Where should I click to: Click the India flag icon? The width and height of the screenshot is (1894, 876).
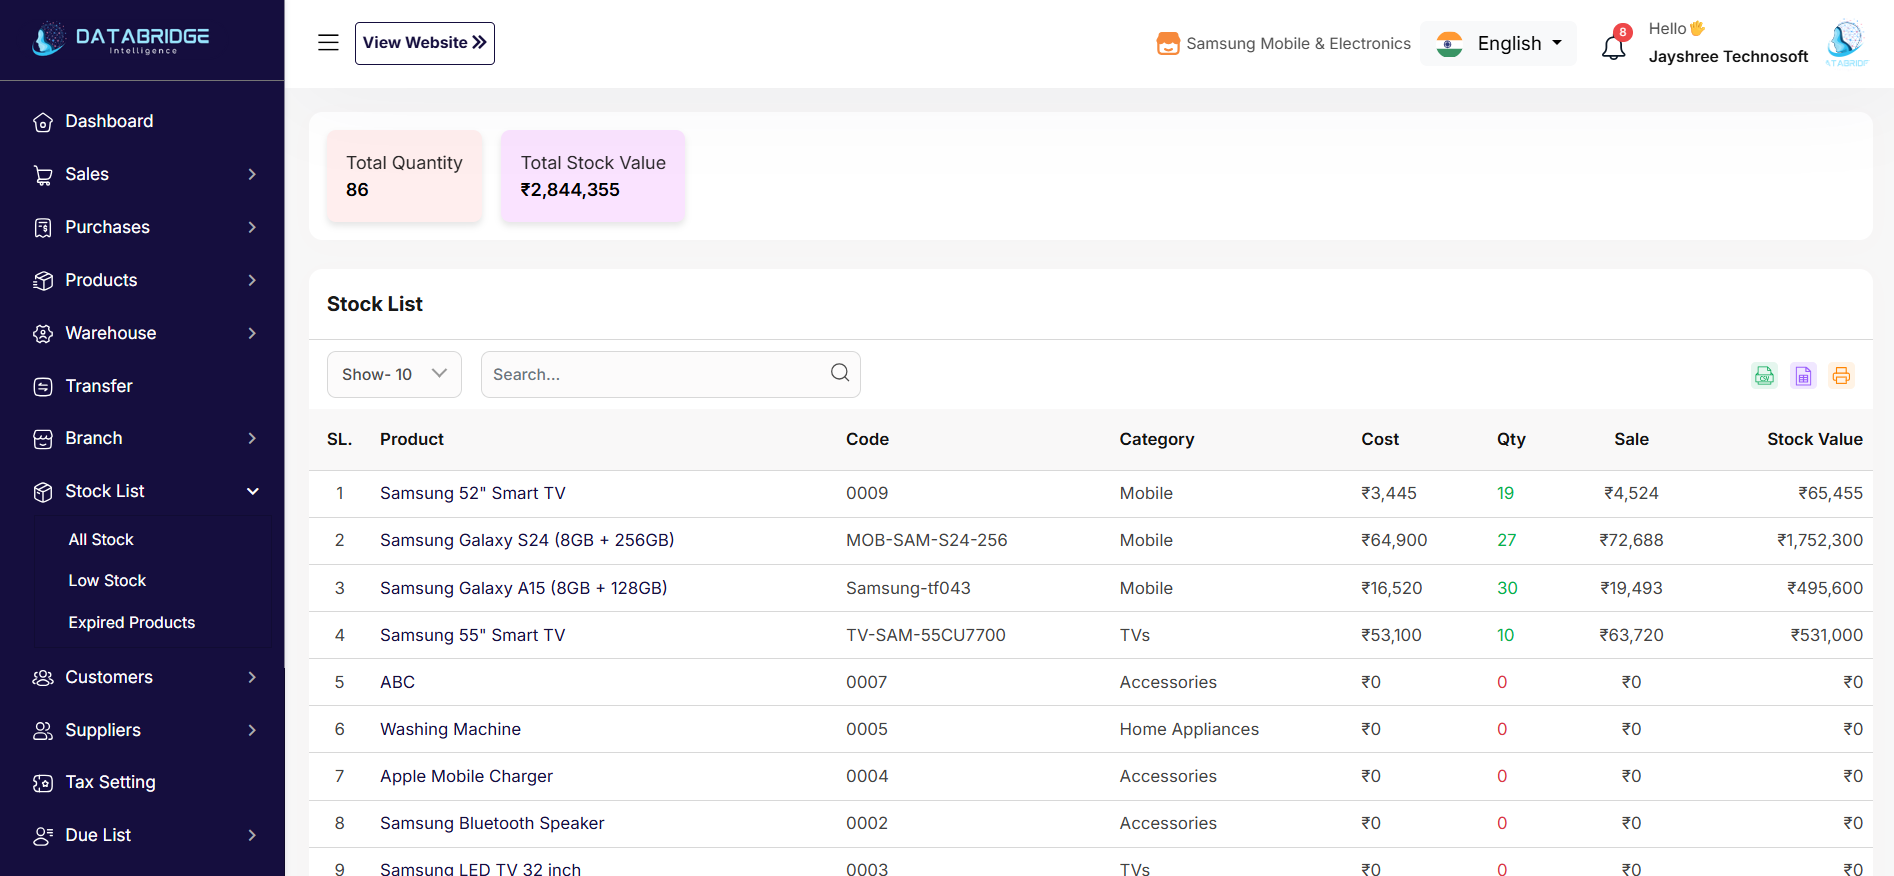coord(1449,44)
